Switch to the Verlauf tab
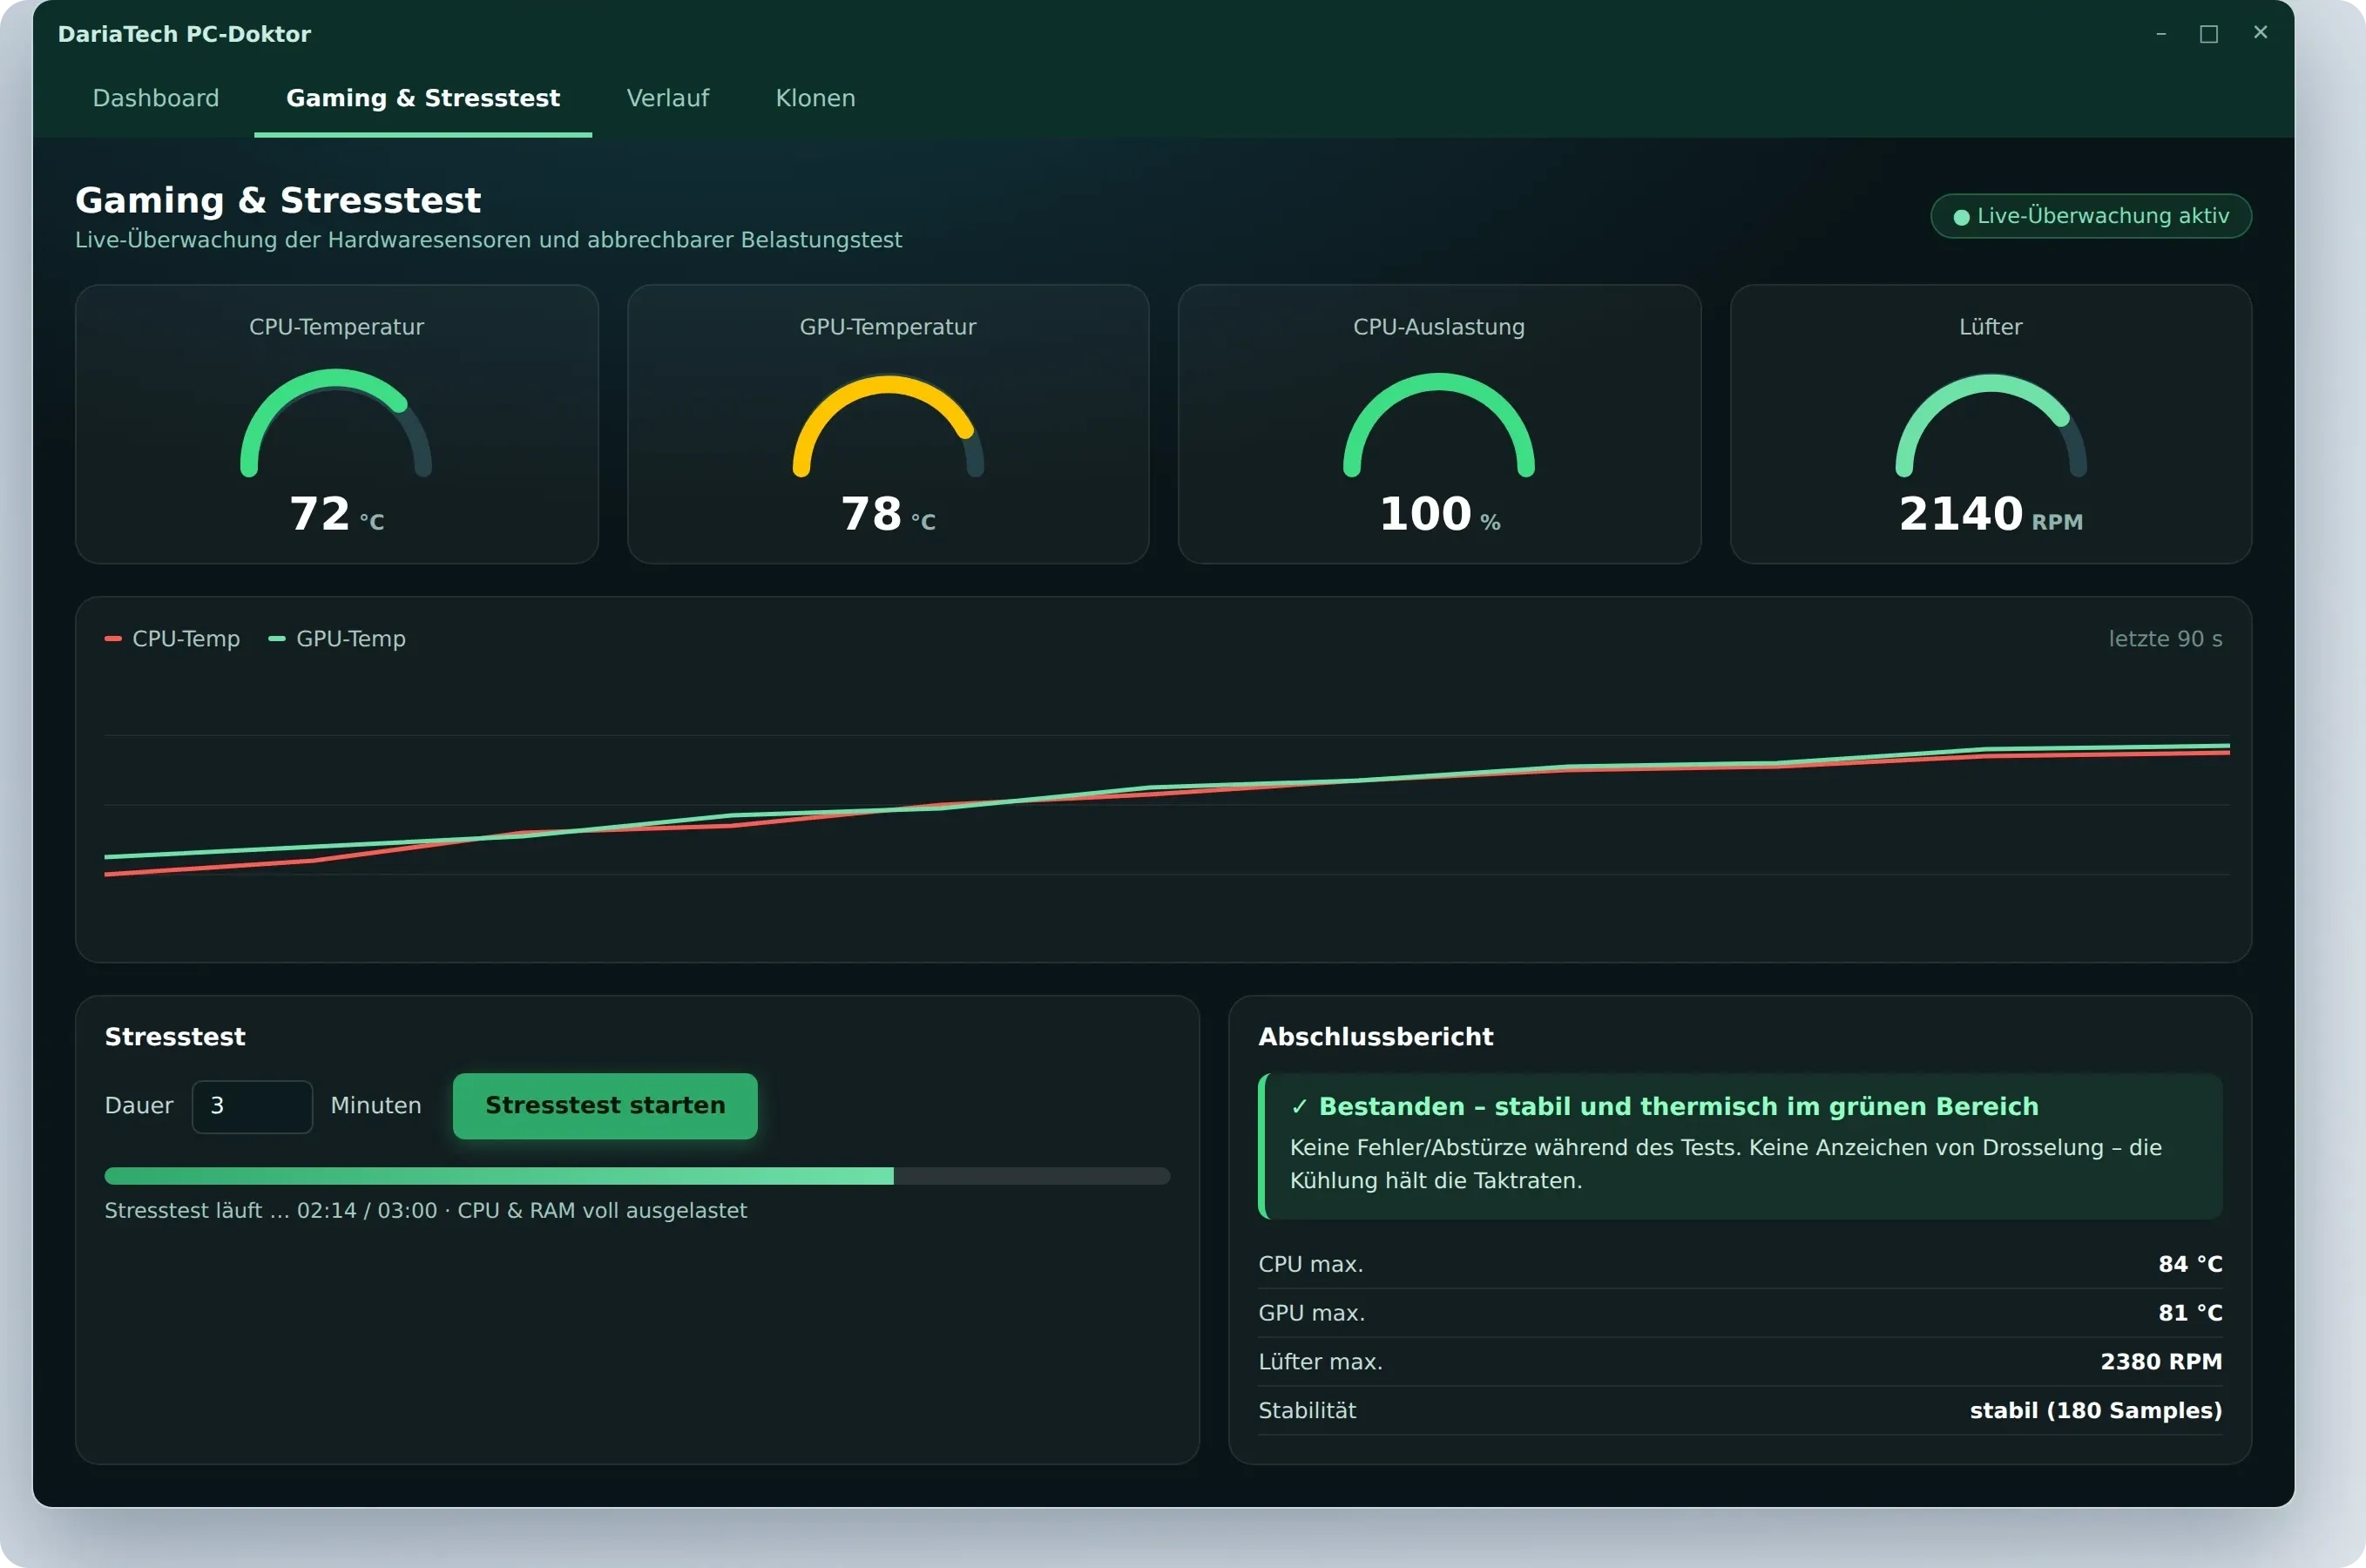2366x1568 pixels. [667, 98]
